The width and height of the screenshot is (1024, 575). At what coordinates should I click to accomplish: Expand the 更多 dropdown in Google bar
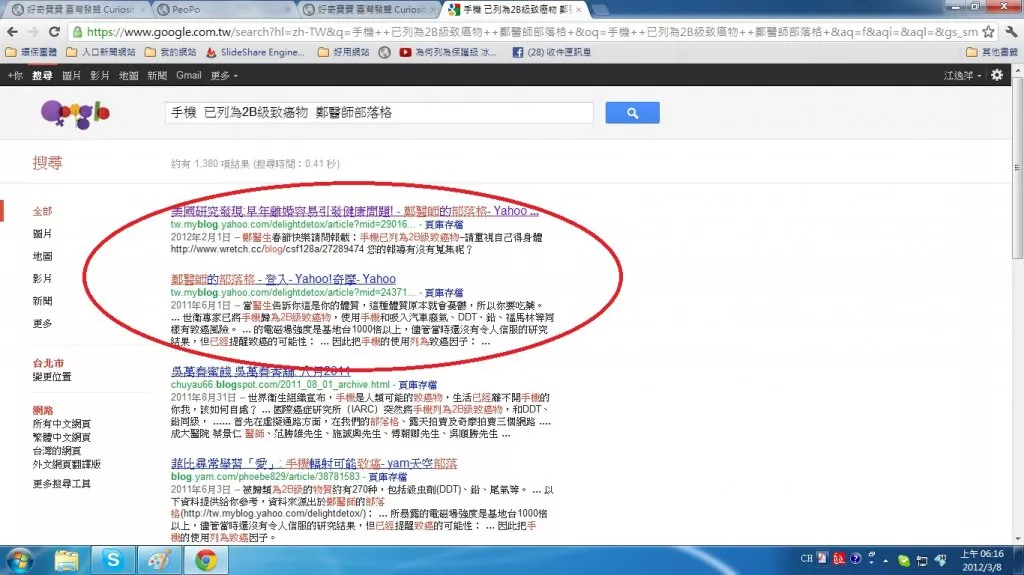(223, 75)
